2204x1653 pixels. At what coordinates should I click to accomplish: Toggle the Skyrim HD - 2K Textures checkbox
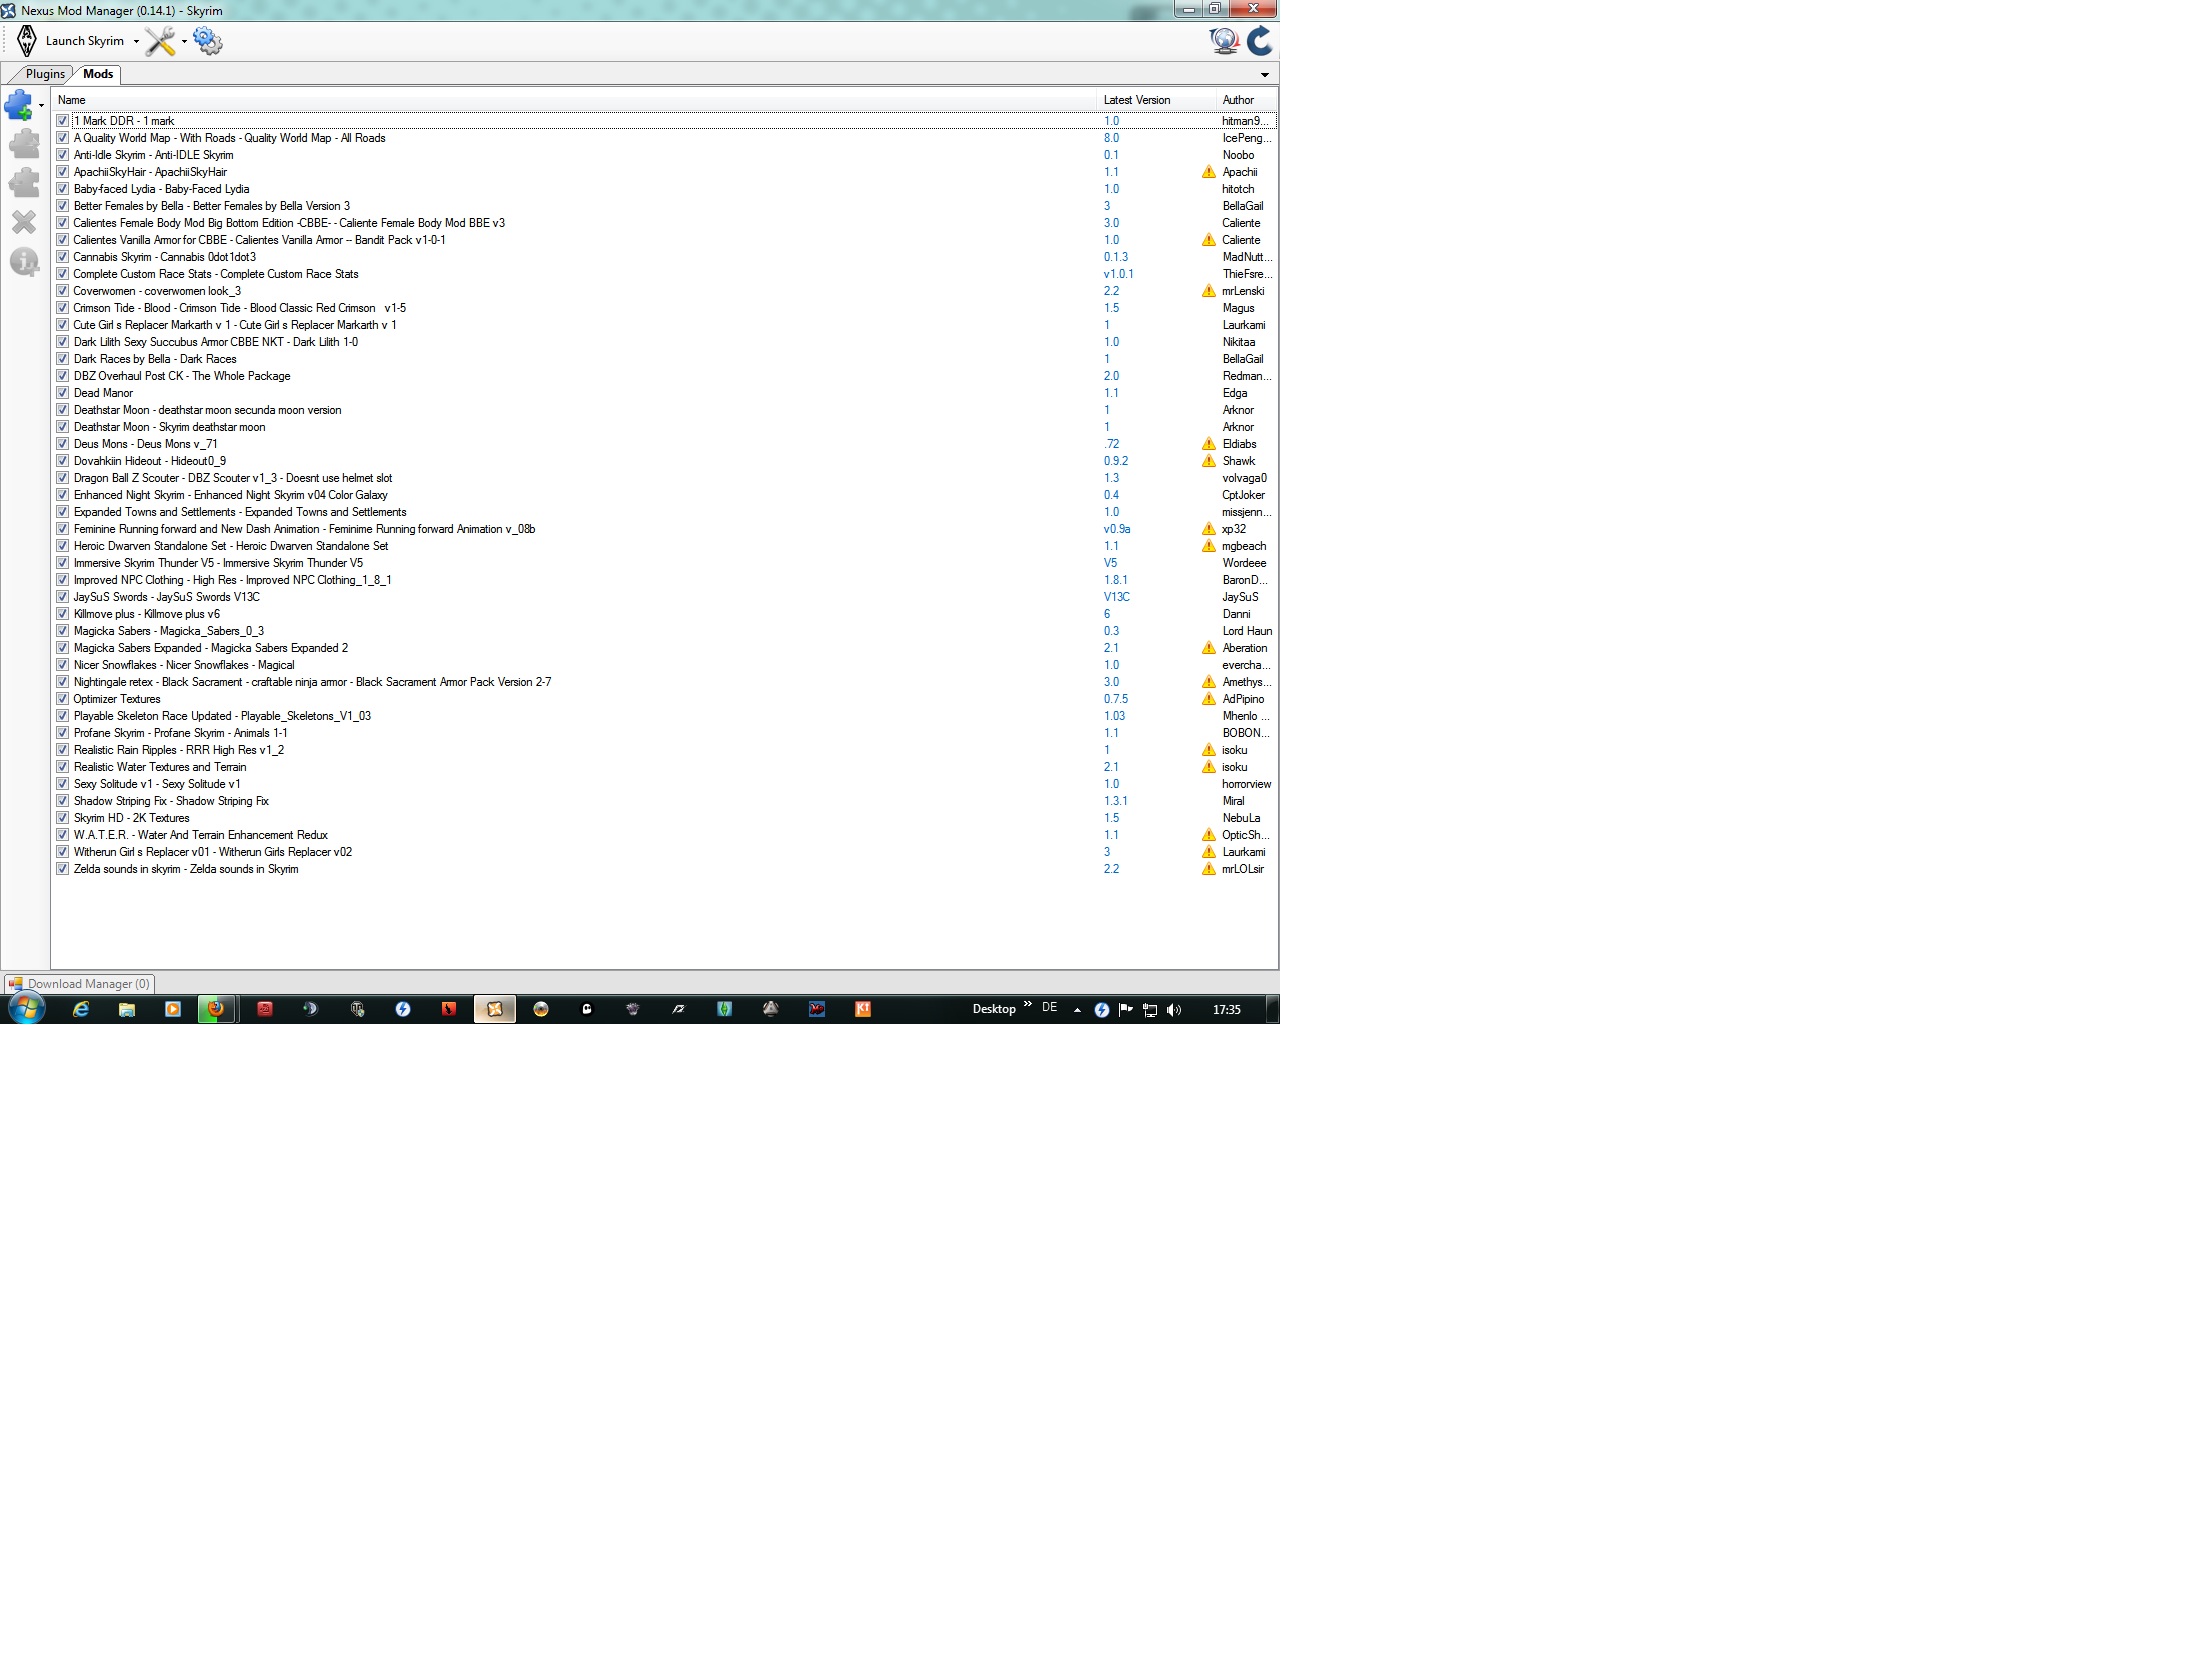click(x=62, y=818)
